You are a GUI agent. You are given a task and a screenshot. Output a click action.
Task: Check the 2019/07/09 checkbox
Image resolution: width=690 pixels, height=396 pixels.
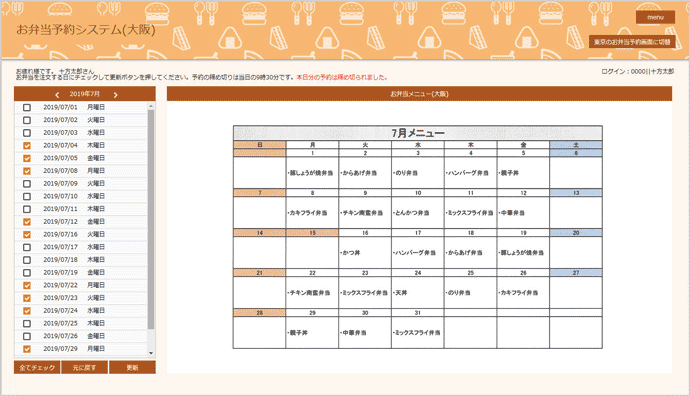coord(27,184)
